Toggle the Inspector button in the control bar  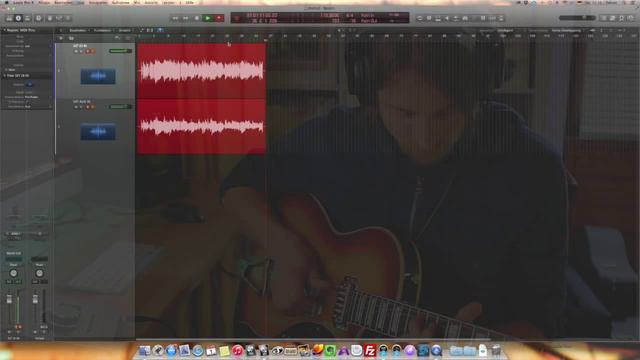[x=18, y=18]
